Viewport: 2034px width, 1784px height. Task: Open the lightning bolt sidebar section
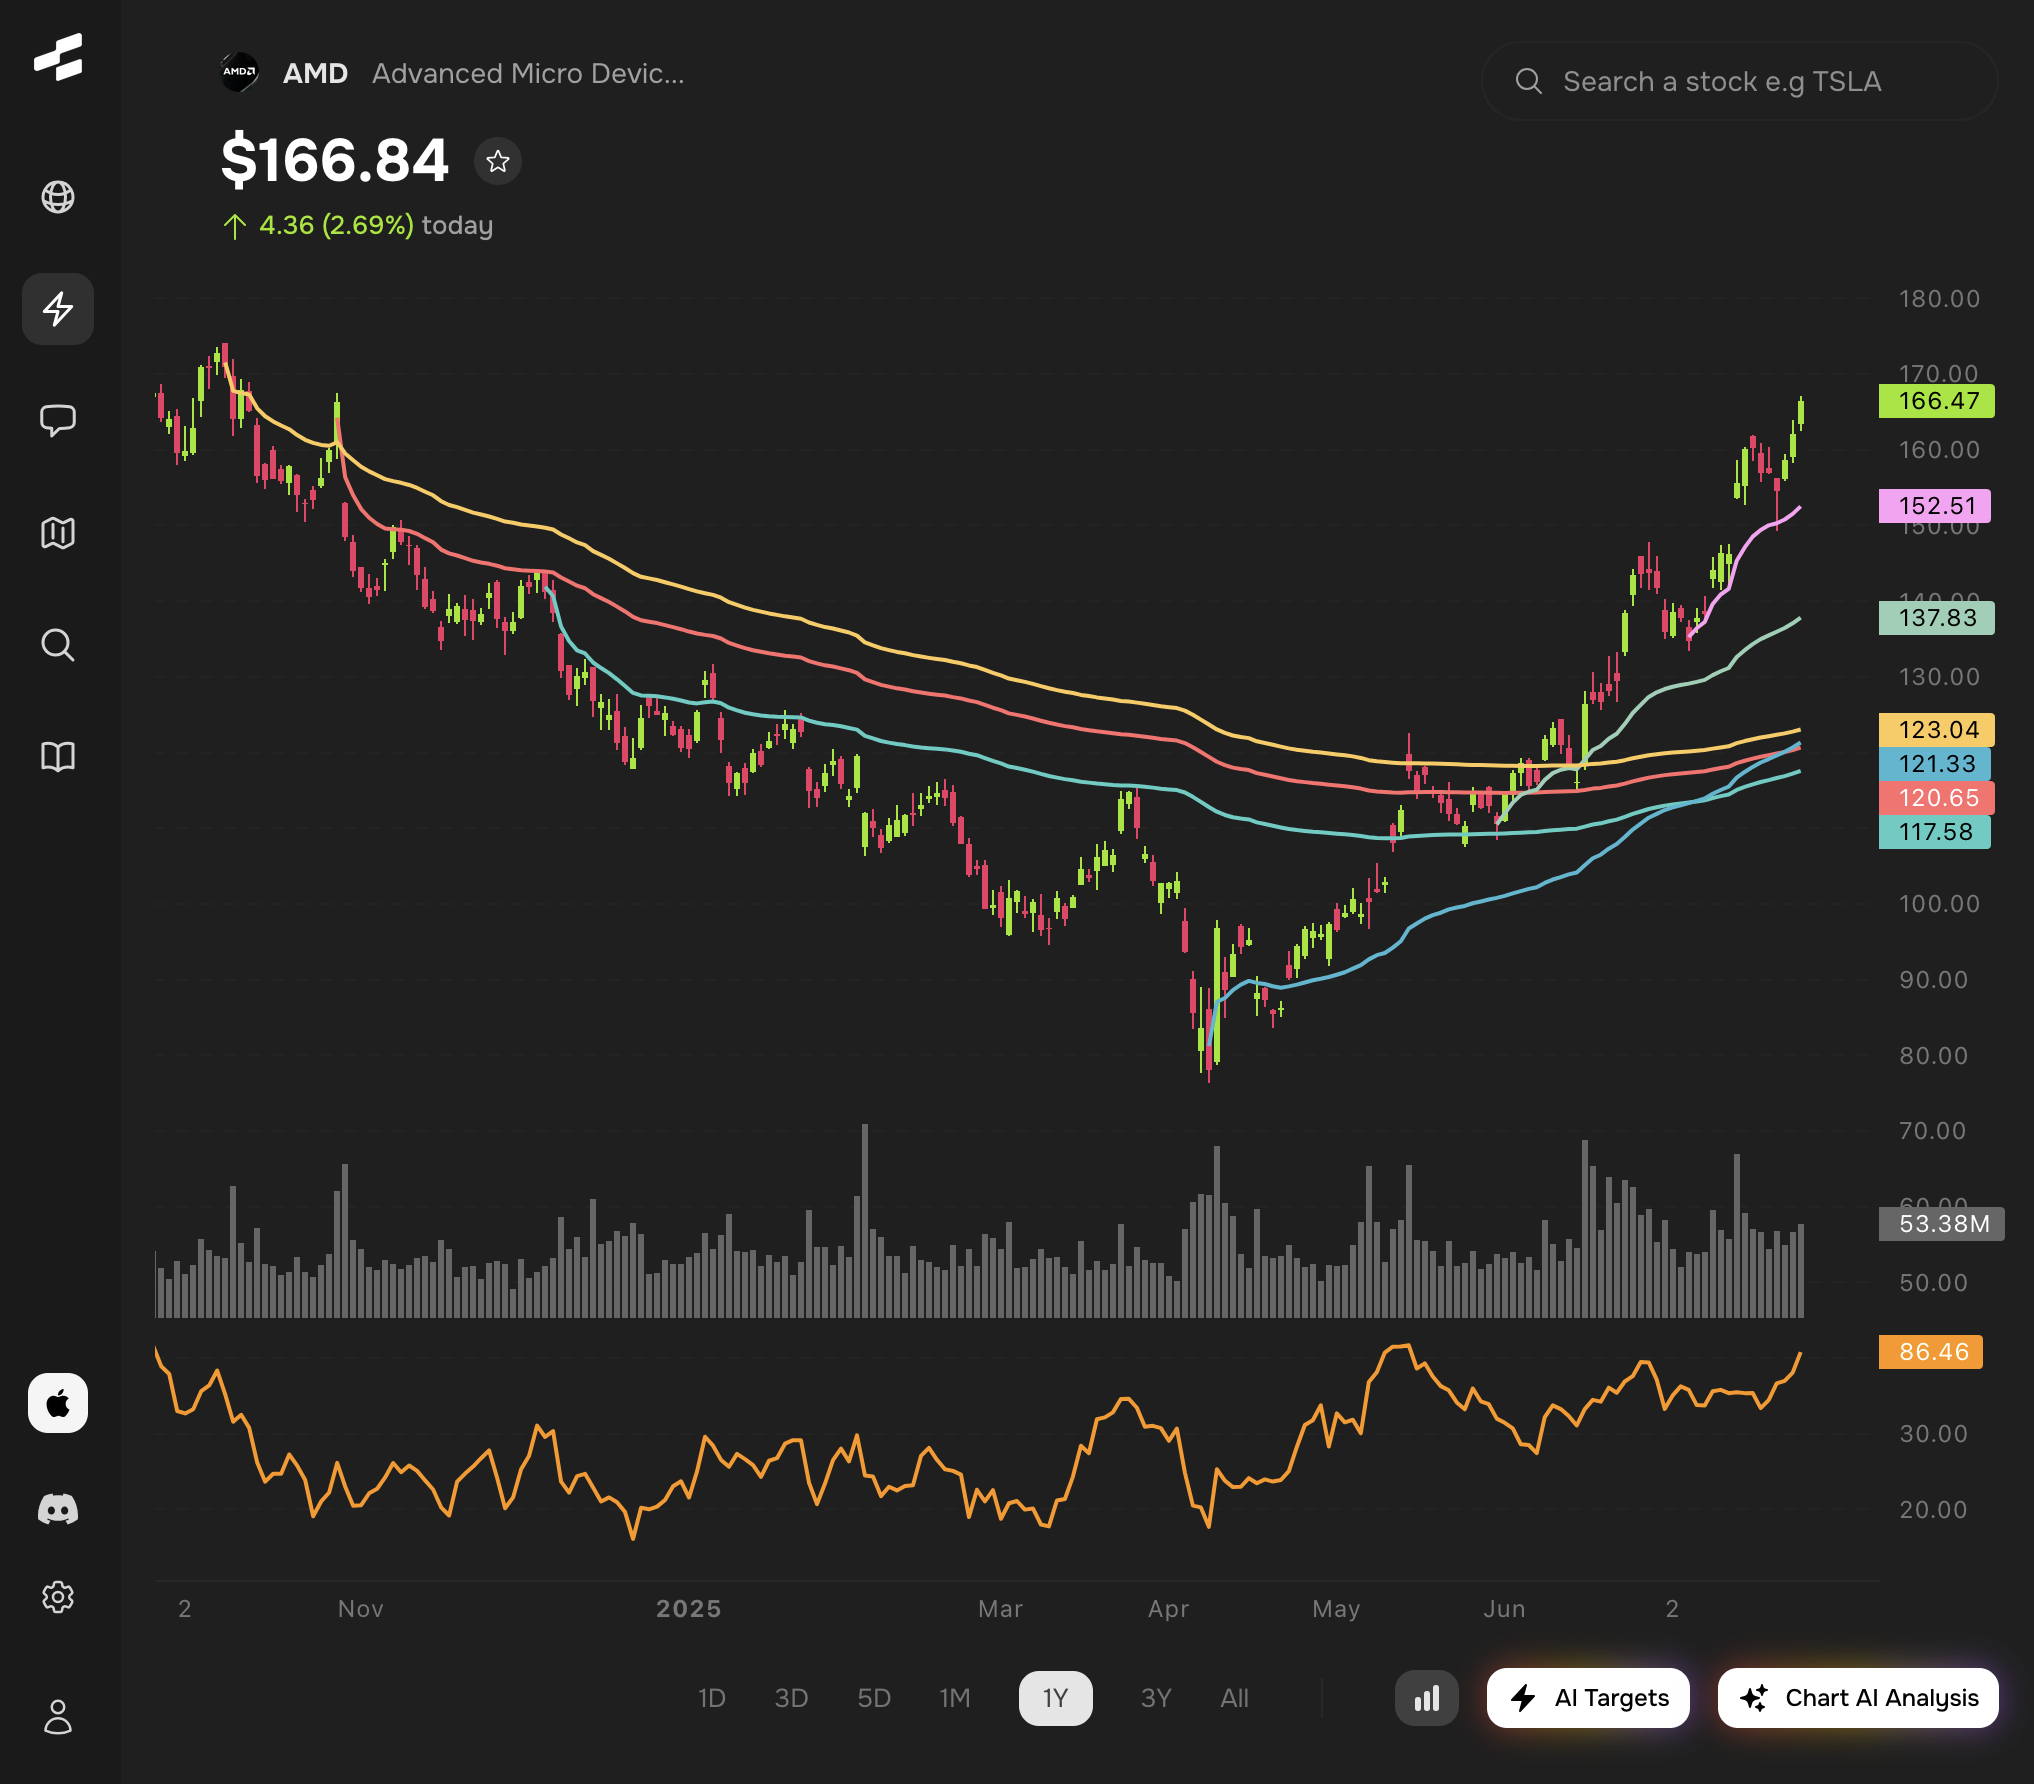[58, 309]
